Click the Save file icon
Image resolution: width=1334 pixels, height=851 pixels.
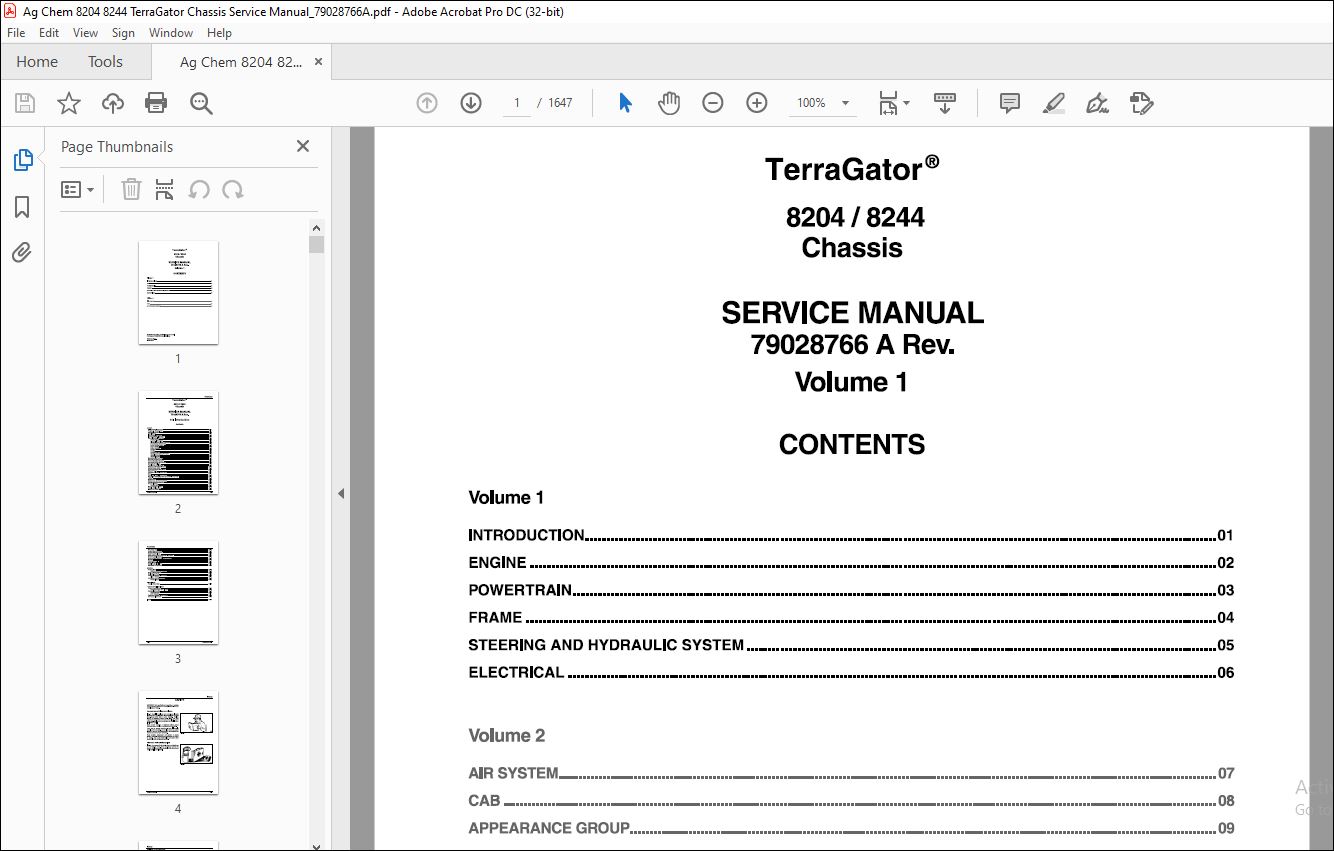point(25,103)
